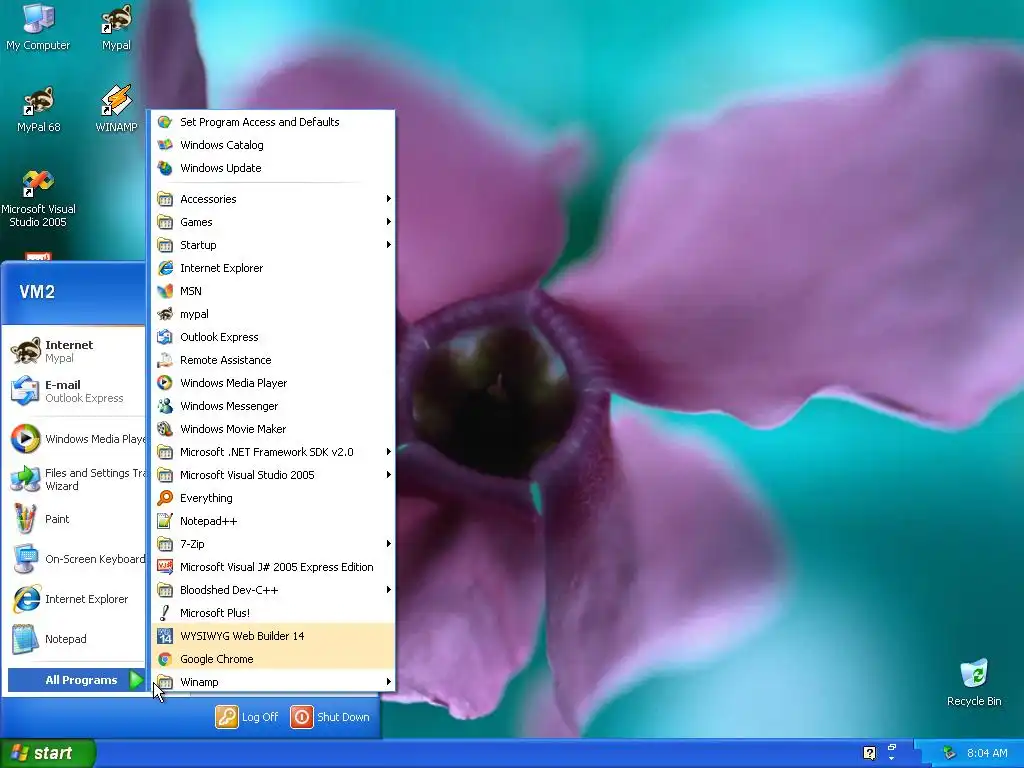The width and height of the screenshot is (1024, 768).
Task: Expand the Bloodshed Dev-C++ submenu
Action: [273, 590]
